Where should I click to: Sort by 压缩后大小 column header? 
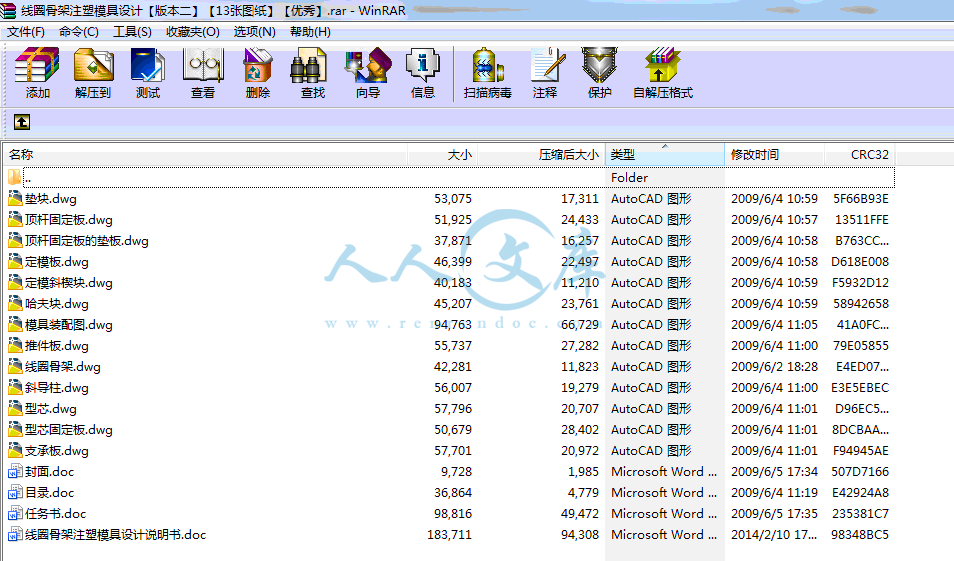coord(541,155)
